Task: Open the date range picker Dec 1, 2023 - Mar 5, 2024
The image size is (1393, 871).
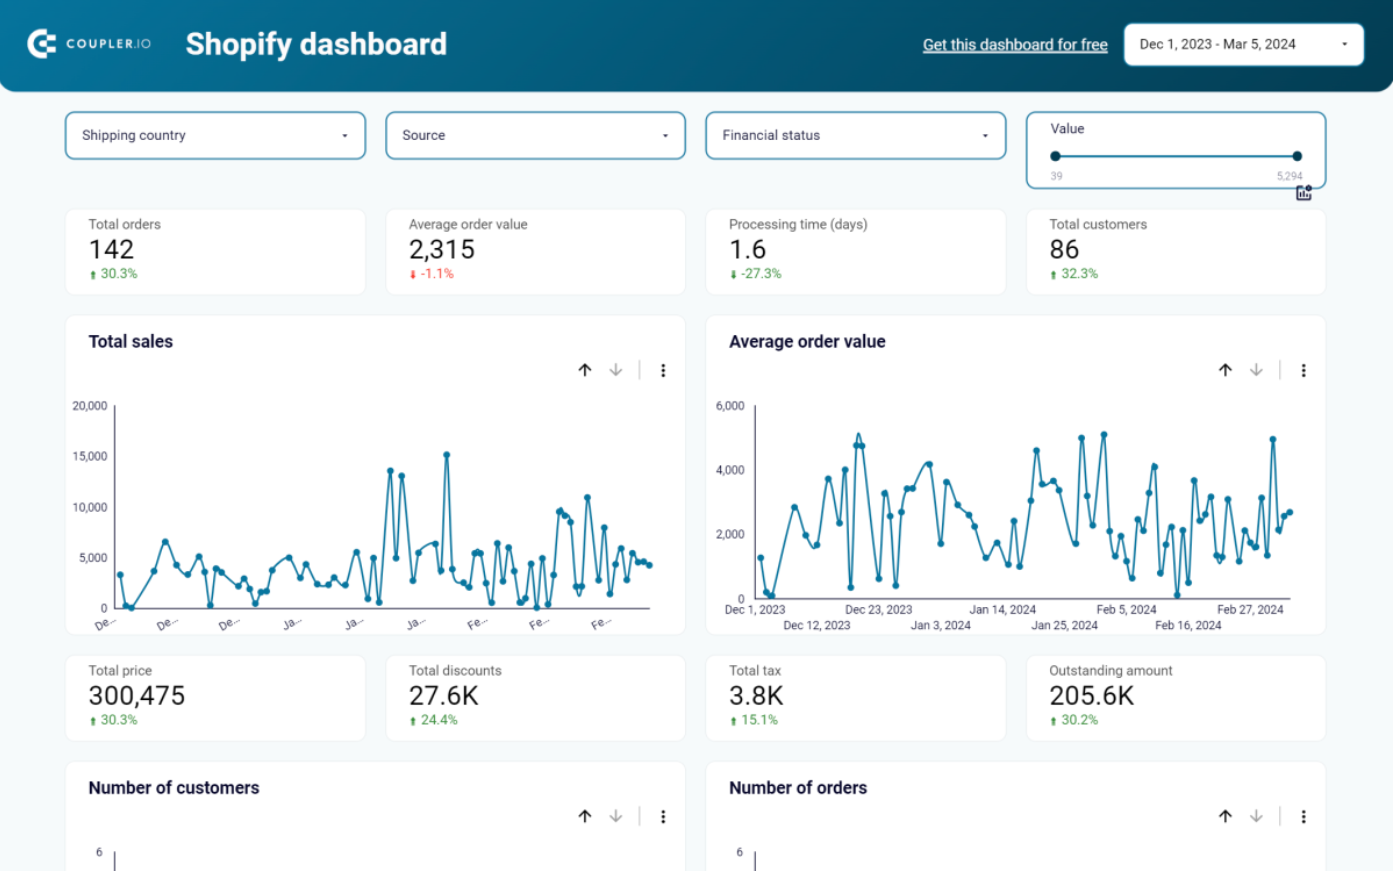Action: pyautogui.click(x=1244, y=45)
